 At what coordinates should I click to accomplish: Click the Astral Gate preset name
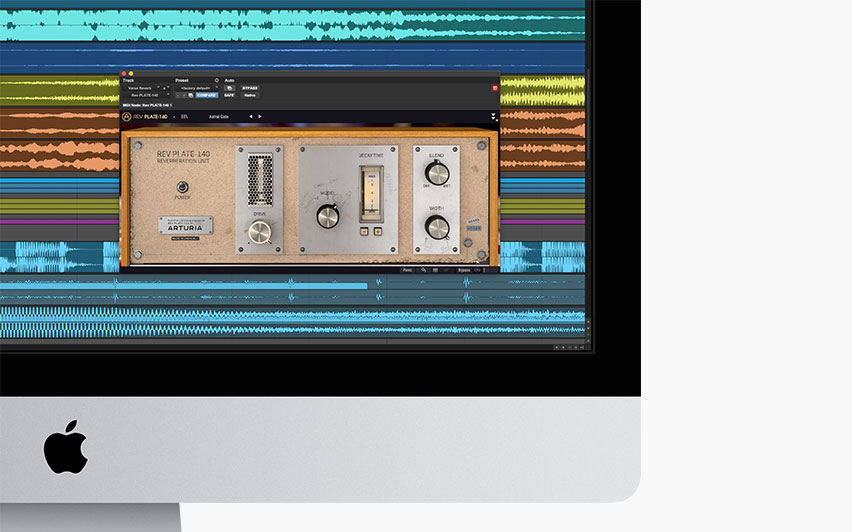pyautogui.click(x=219, y=116)
